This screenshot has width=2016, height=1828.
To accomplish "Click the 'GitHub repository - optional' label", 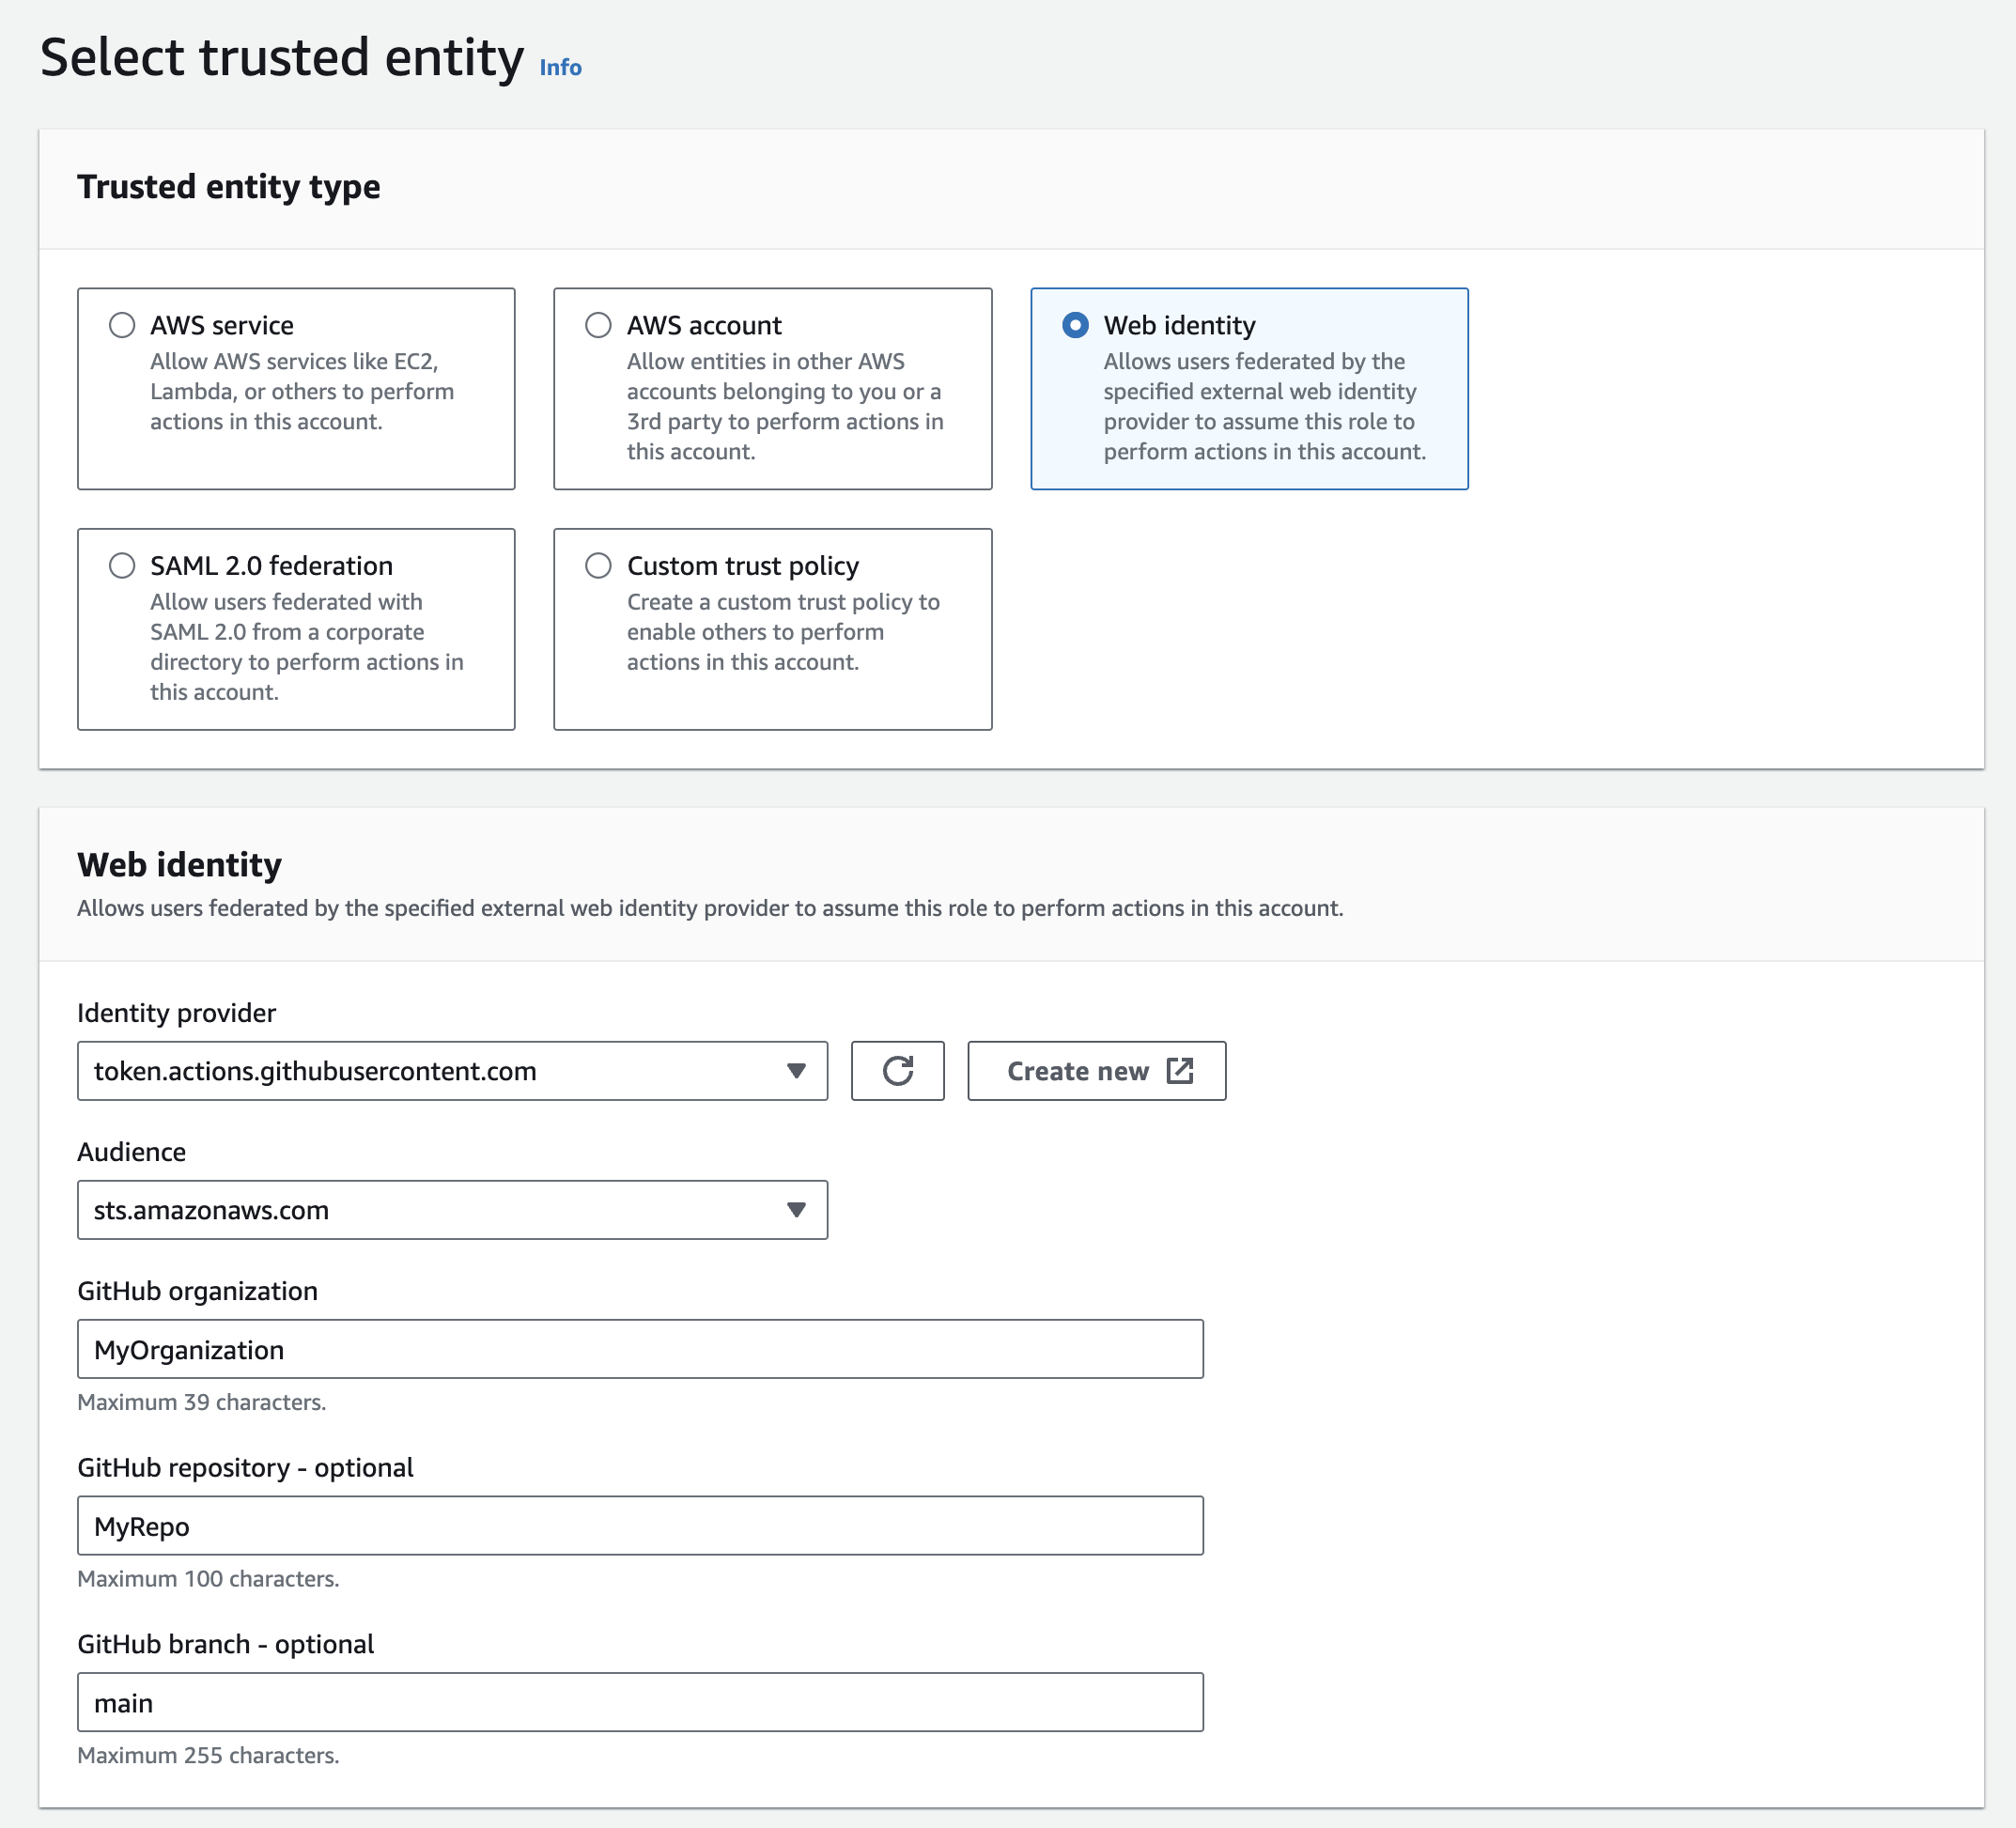I will click(245, 1468).
